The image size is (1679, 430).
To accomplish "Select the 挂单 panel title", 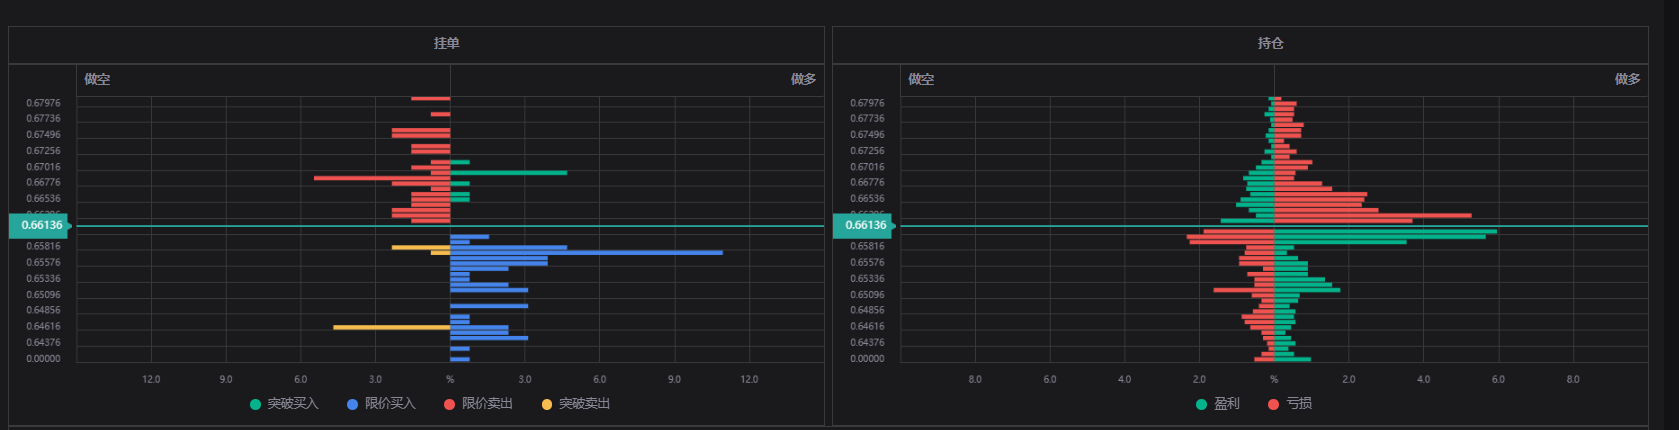I will [x=446, y=44].
